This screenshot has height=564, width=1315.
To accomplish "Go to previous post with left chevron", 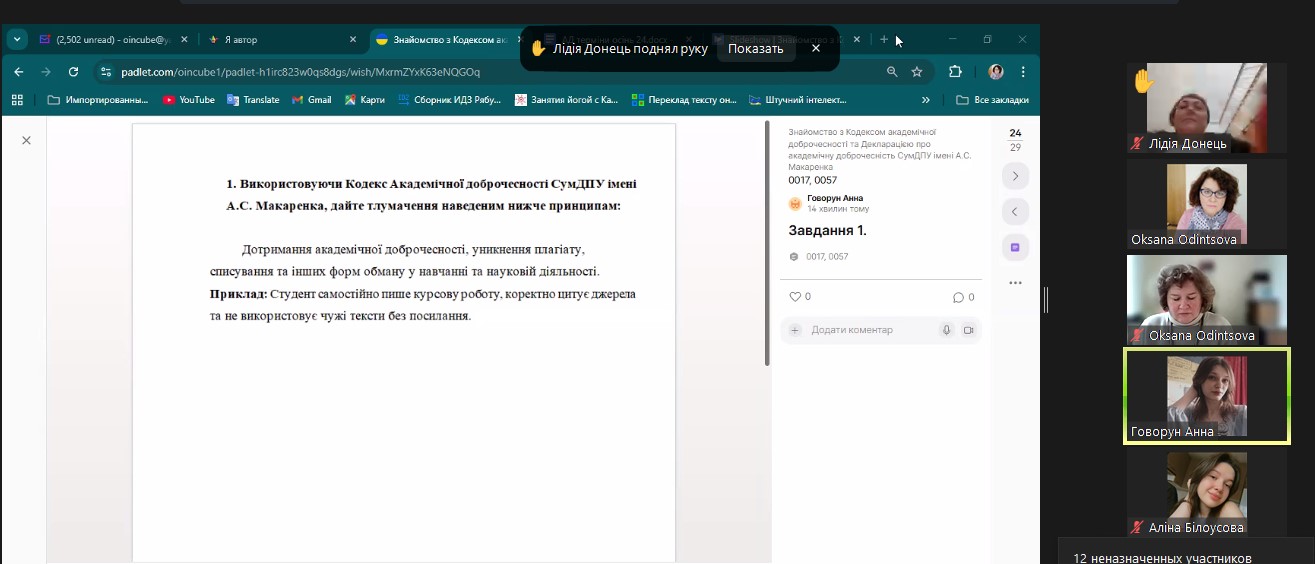I will point(1015,212).
